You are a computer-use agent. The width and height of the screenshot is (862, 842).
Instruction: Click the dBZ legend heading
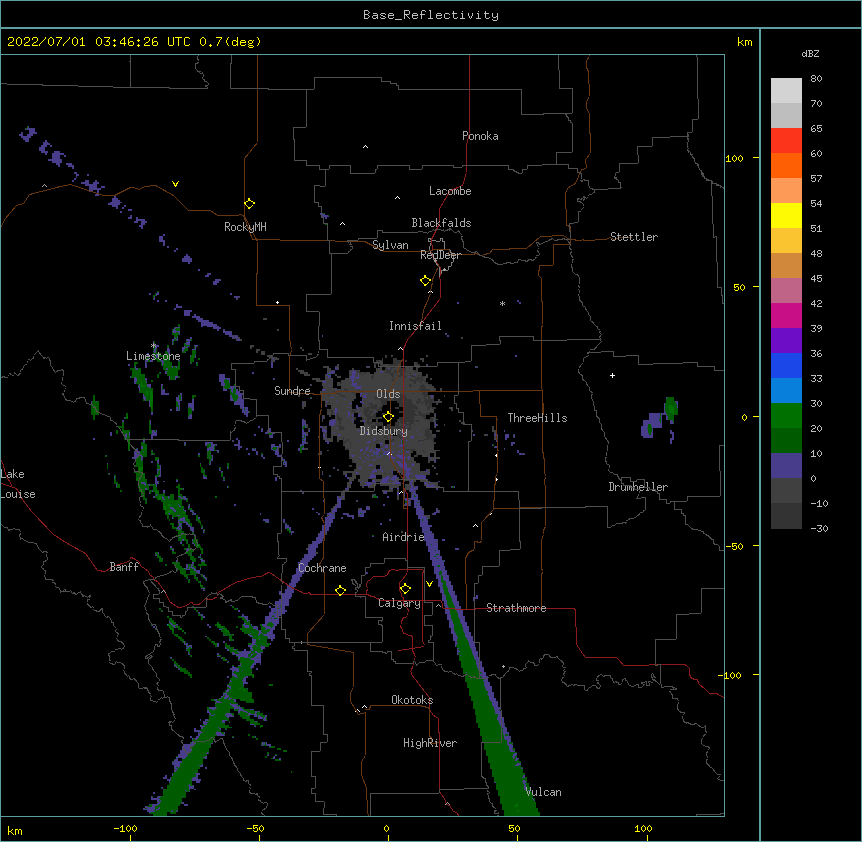(810, 53)
